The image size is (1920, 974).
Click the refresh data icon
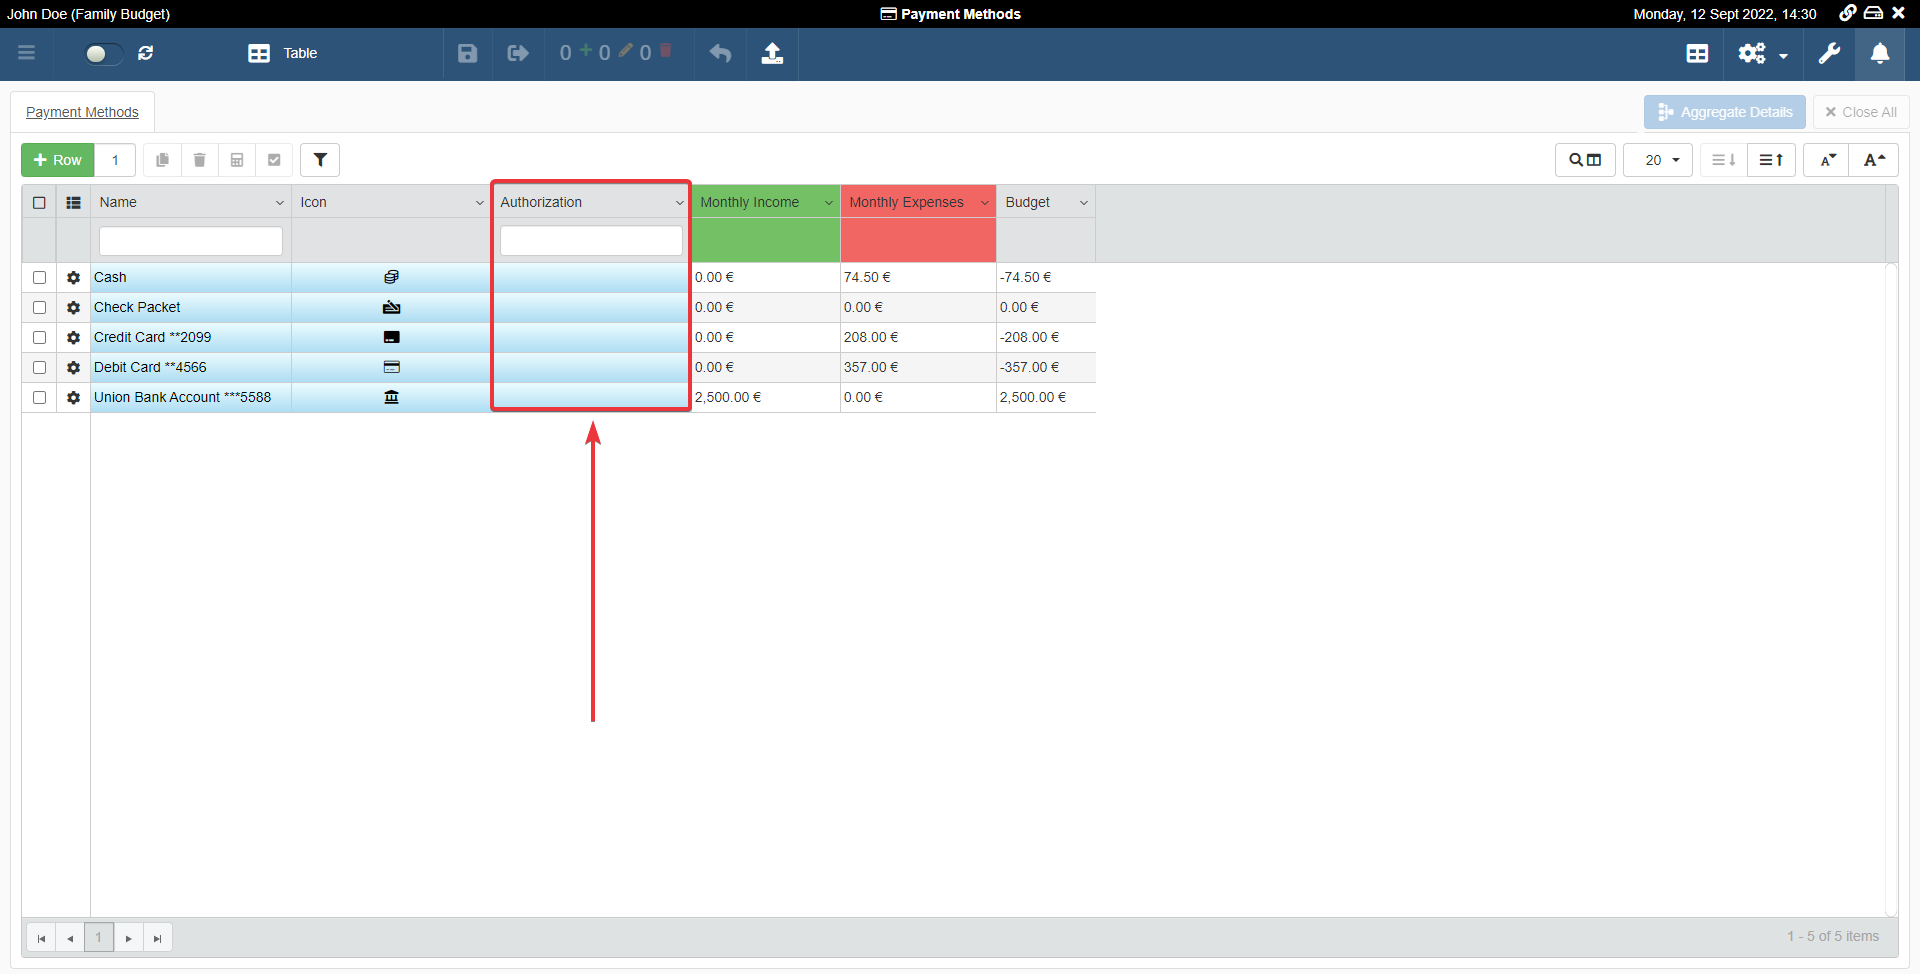[146, 53]
